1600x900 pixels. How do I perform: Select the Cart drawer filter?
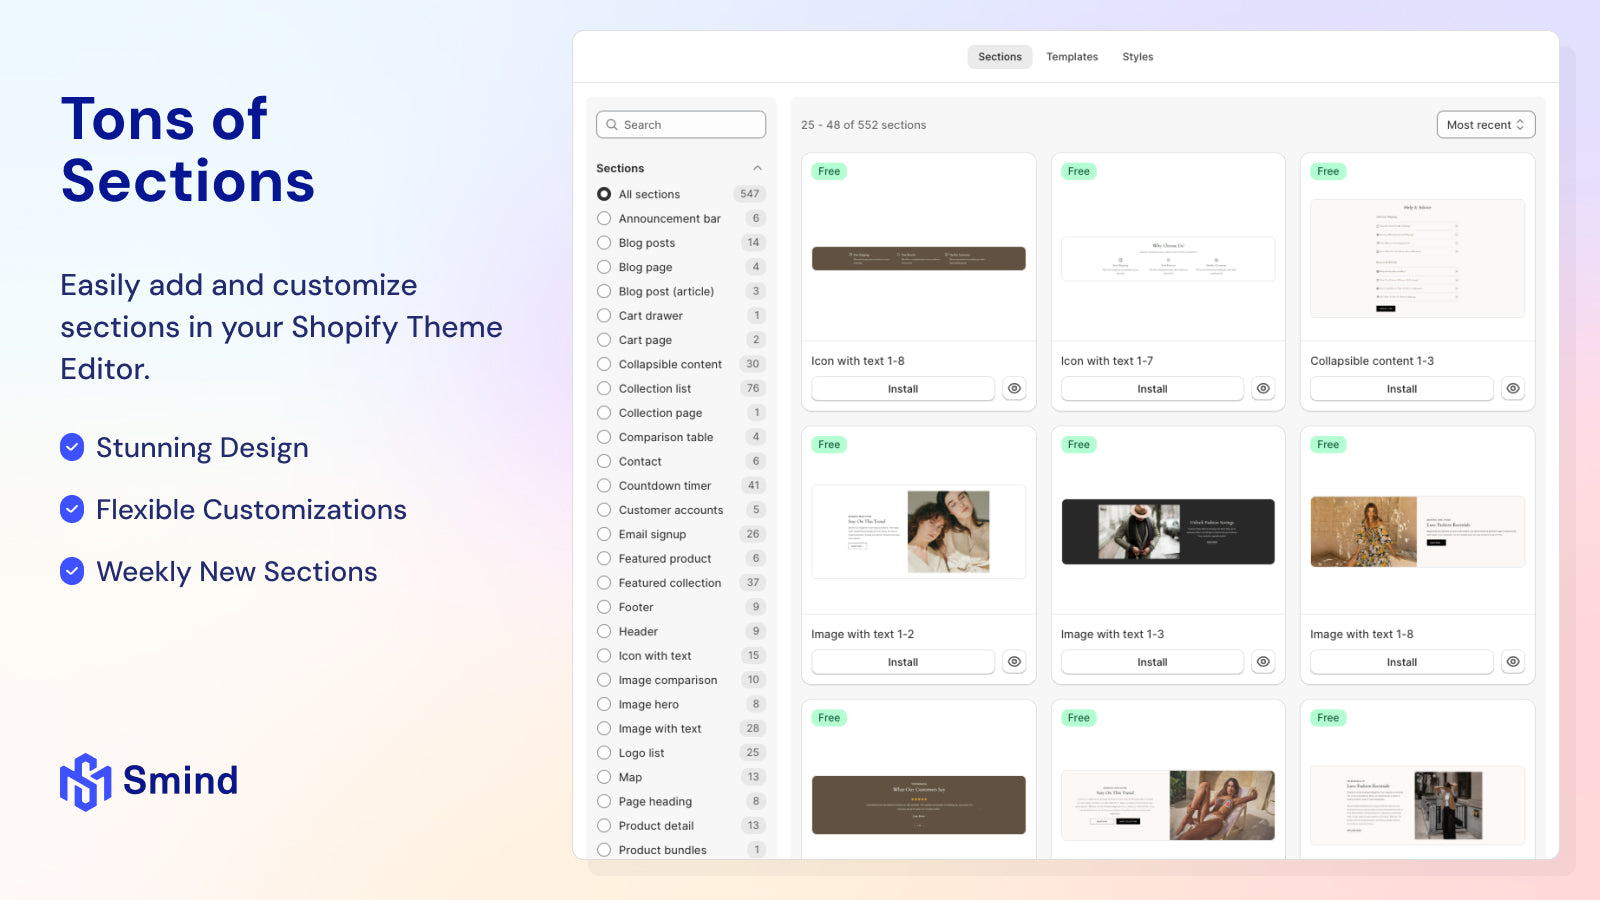pos(604,316)
